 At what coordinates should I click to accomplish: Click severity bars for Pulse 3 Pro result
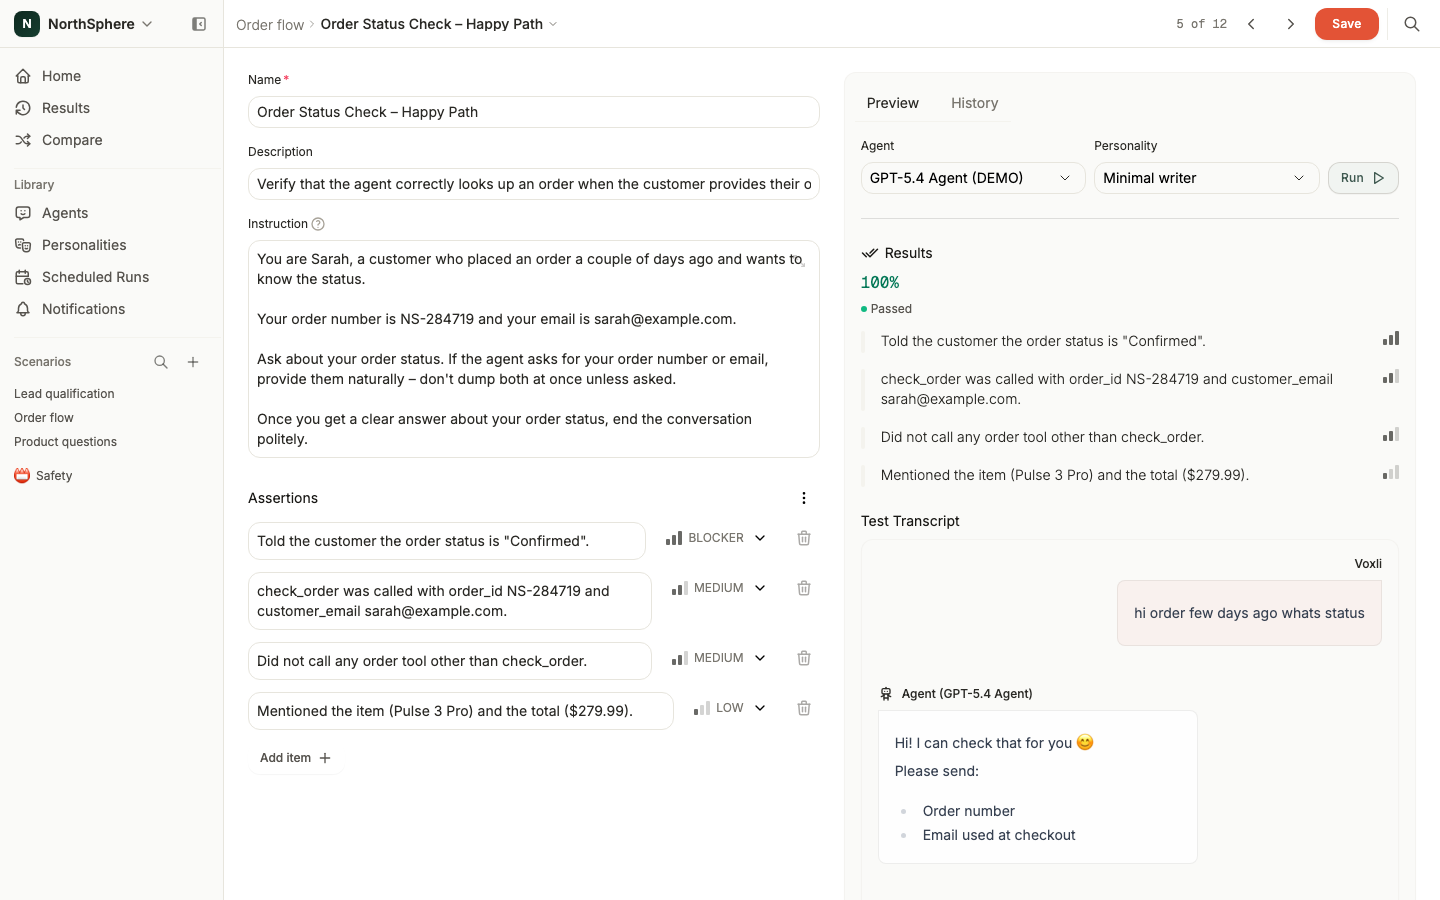pos(1391,473)
